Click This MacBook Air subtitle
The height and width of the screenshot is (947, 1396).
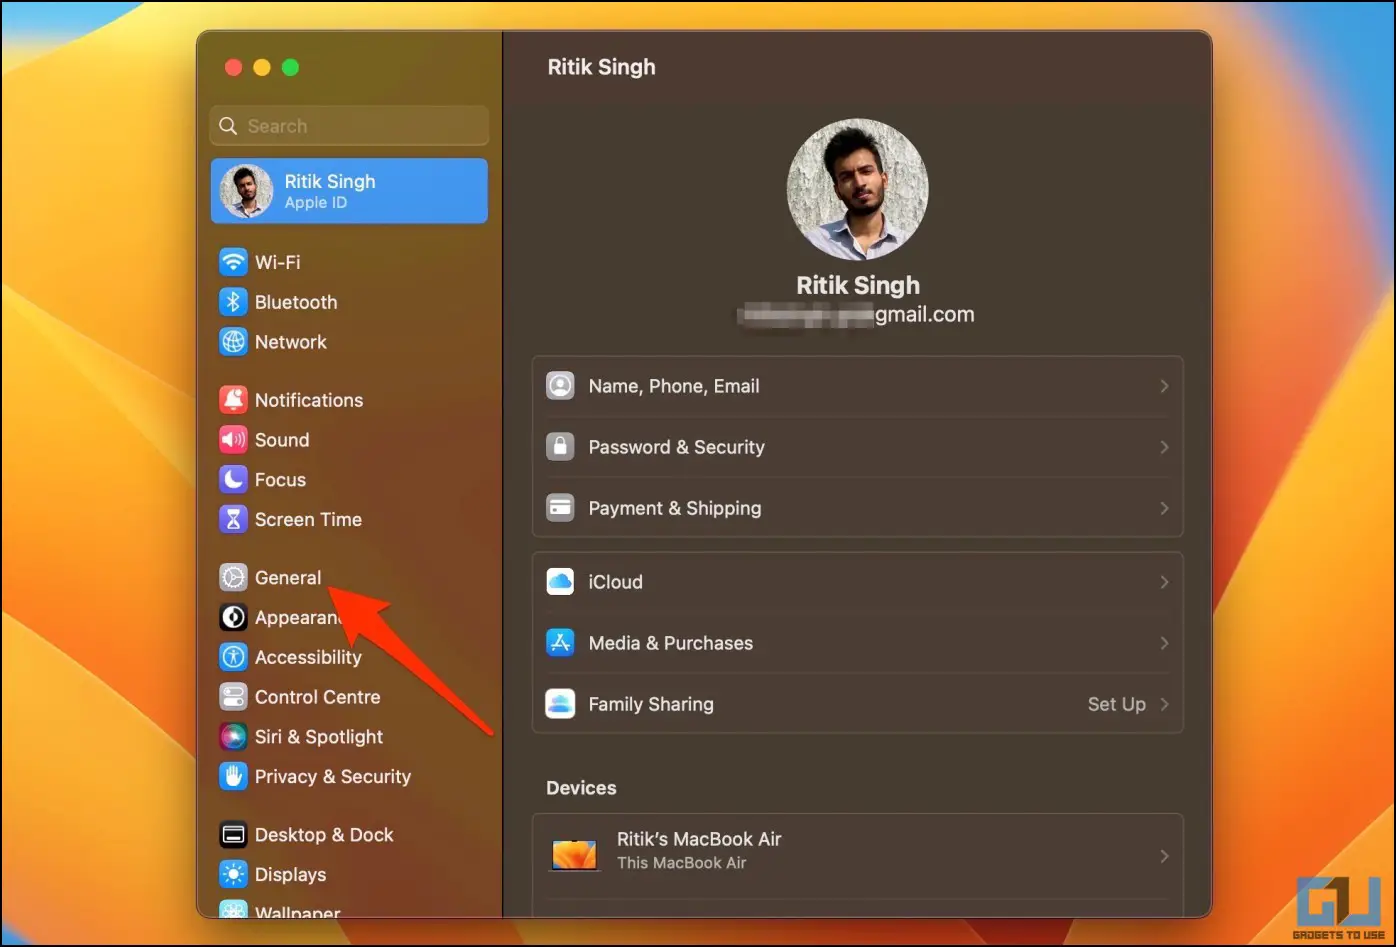682,863
